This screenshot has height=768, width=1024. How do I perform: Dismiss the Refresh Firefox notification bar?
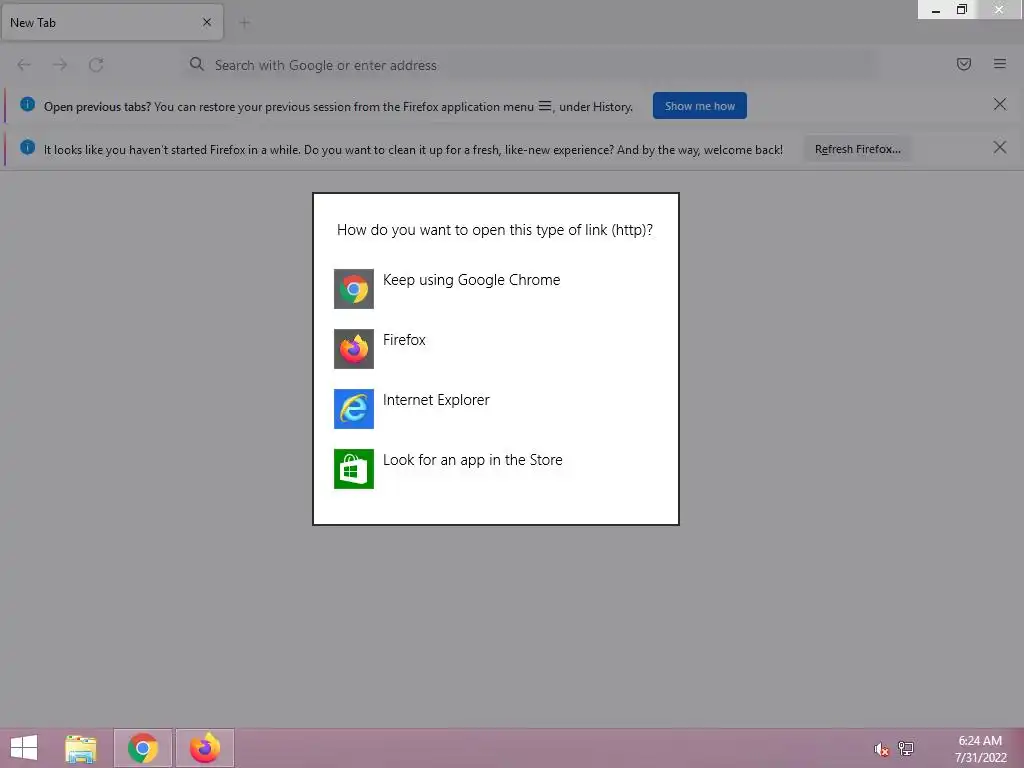tap(999, 148)
